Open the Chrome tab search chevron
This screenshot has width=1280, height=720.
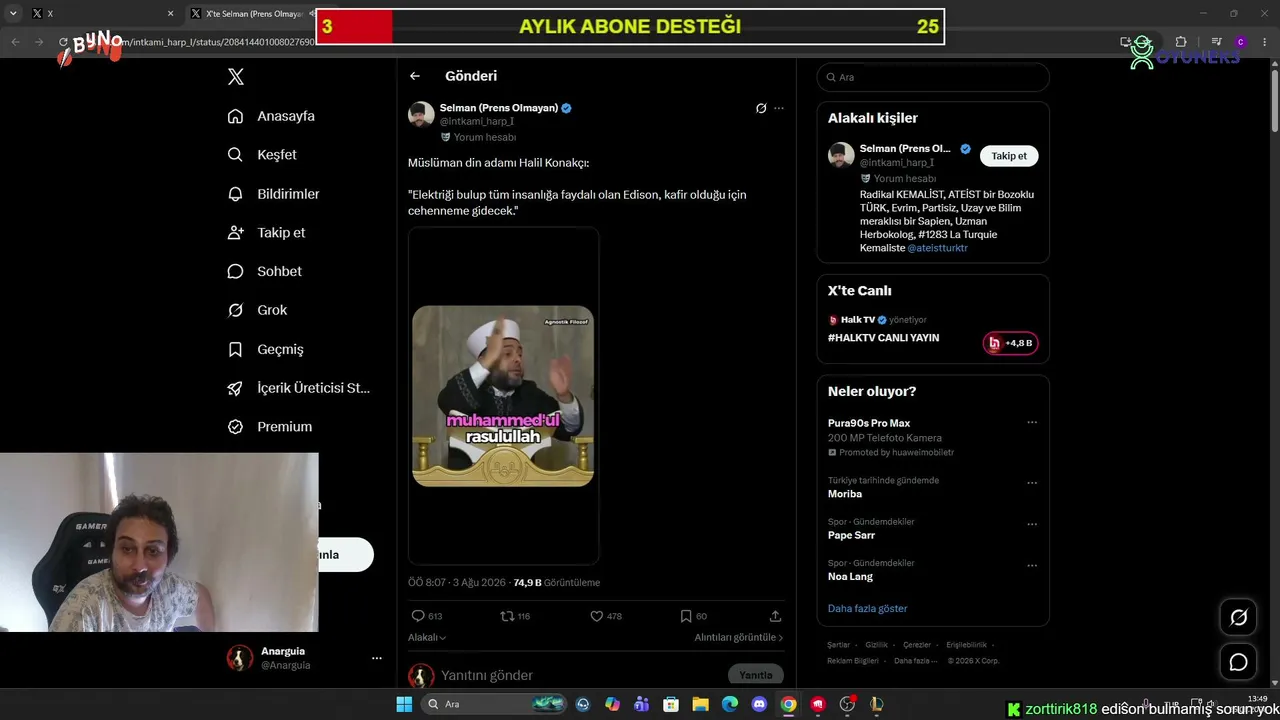point(12,14)
